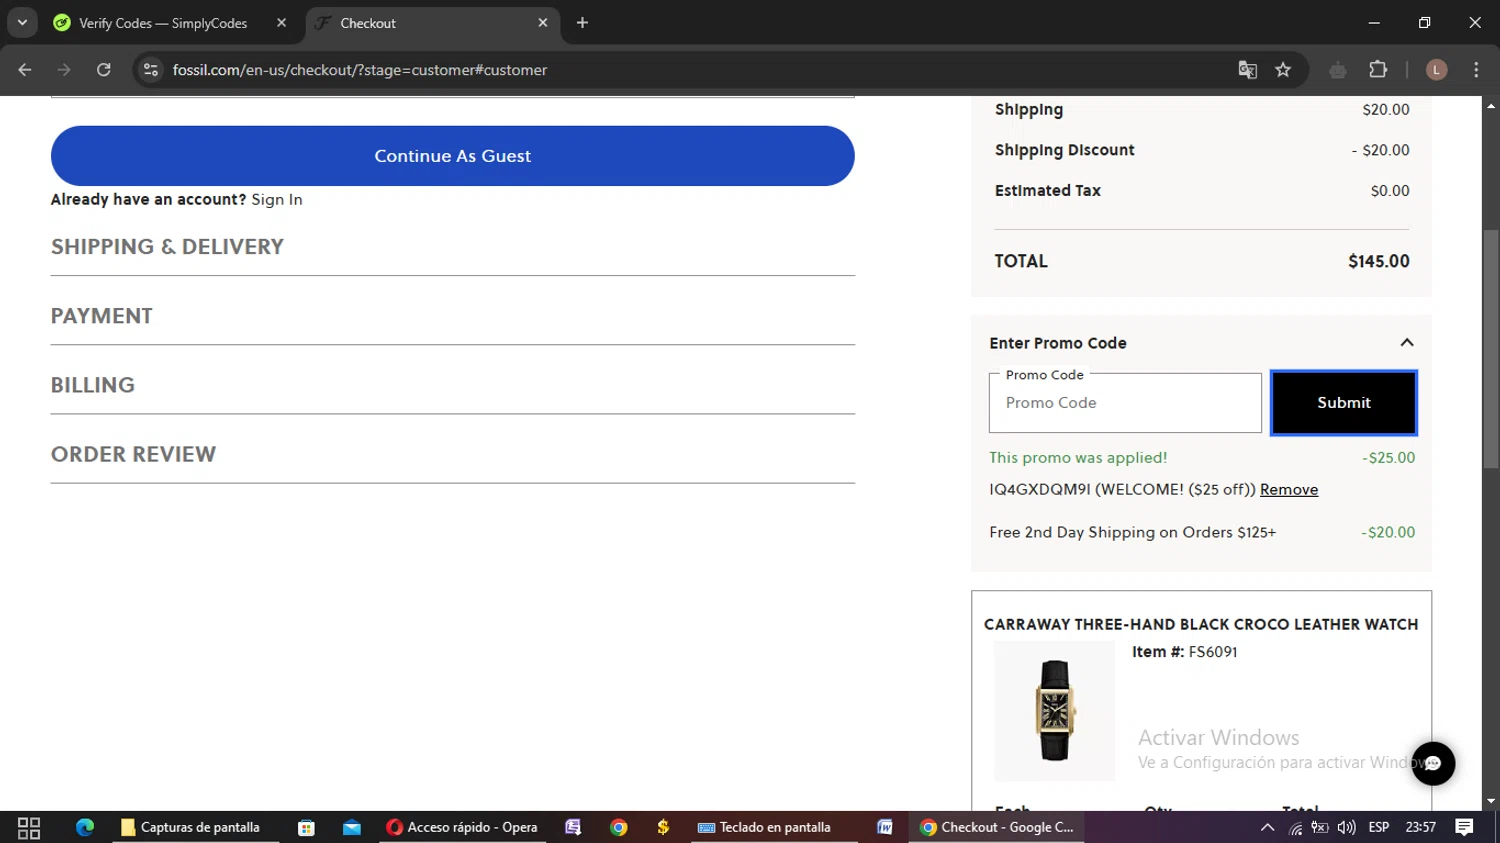Open the purple app taskbar icon
The height and width of the screenshot is (843, 1500).
573,828
